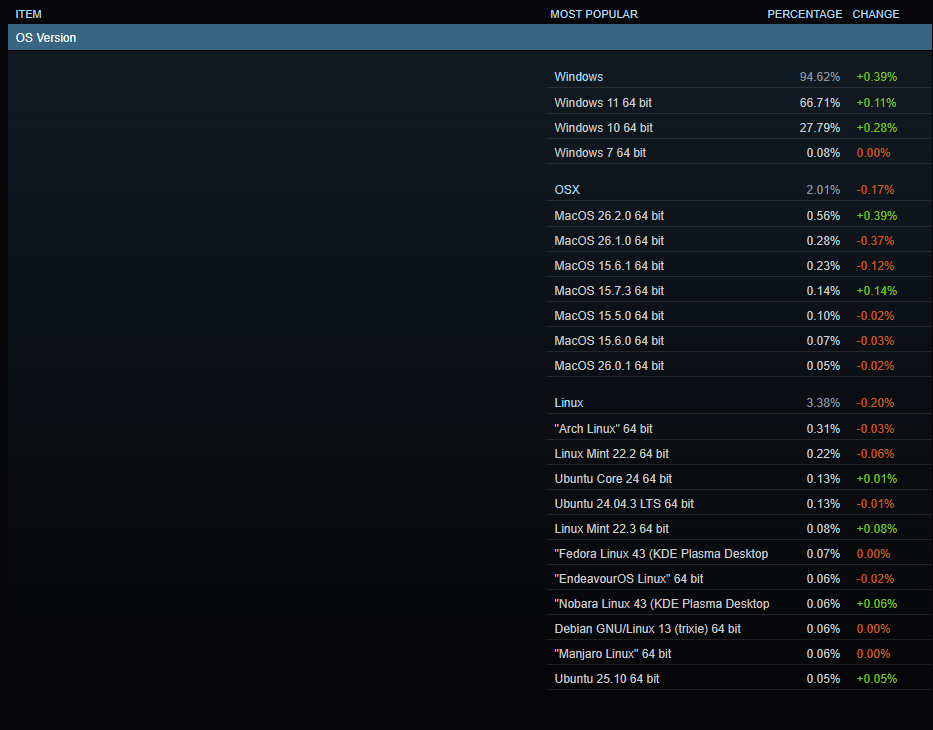Click the ITEM column header
The image size is (933, 730).
click(29, 14)
